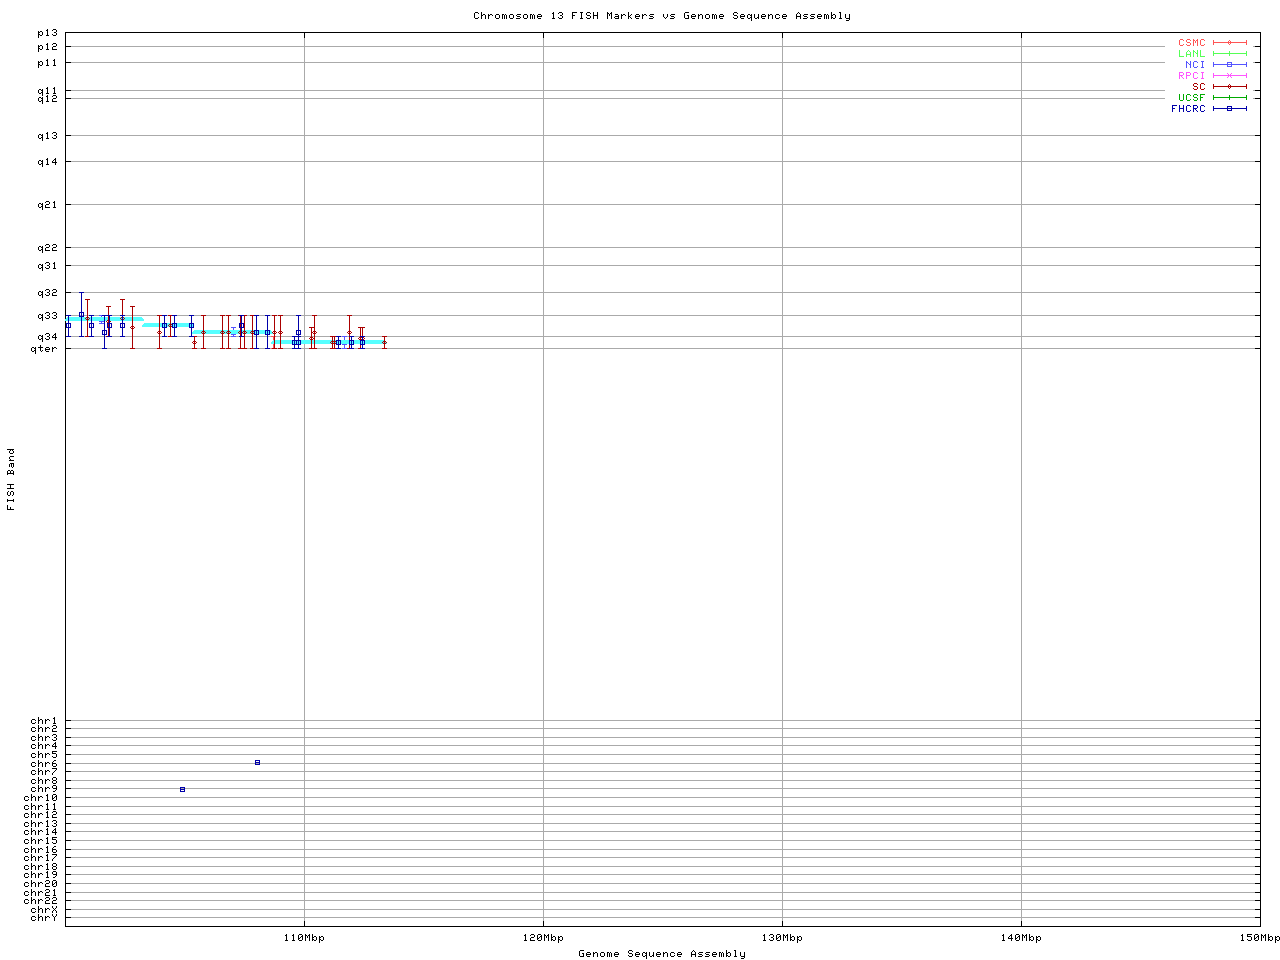
Task: Click the qter band label
Action: coord(45,349)
